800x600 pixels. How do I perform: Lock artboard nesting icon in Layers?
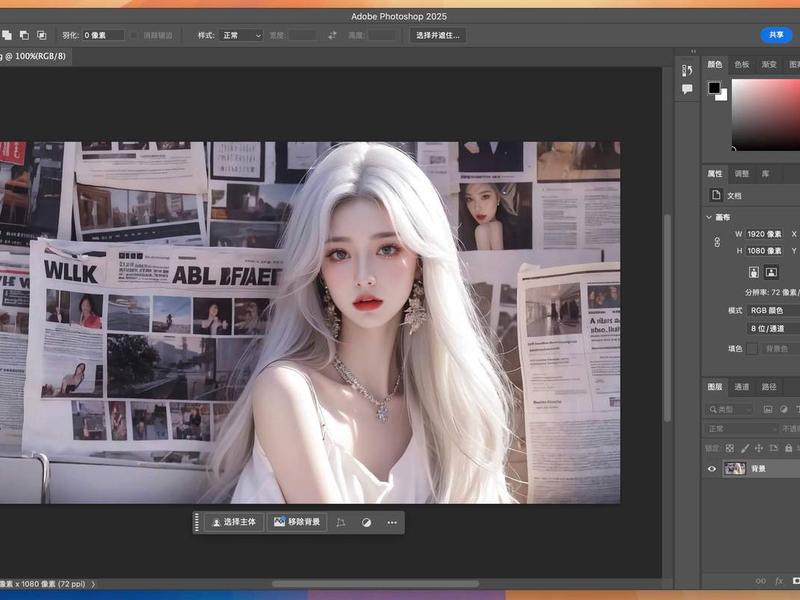[773, 448]
